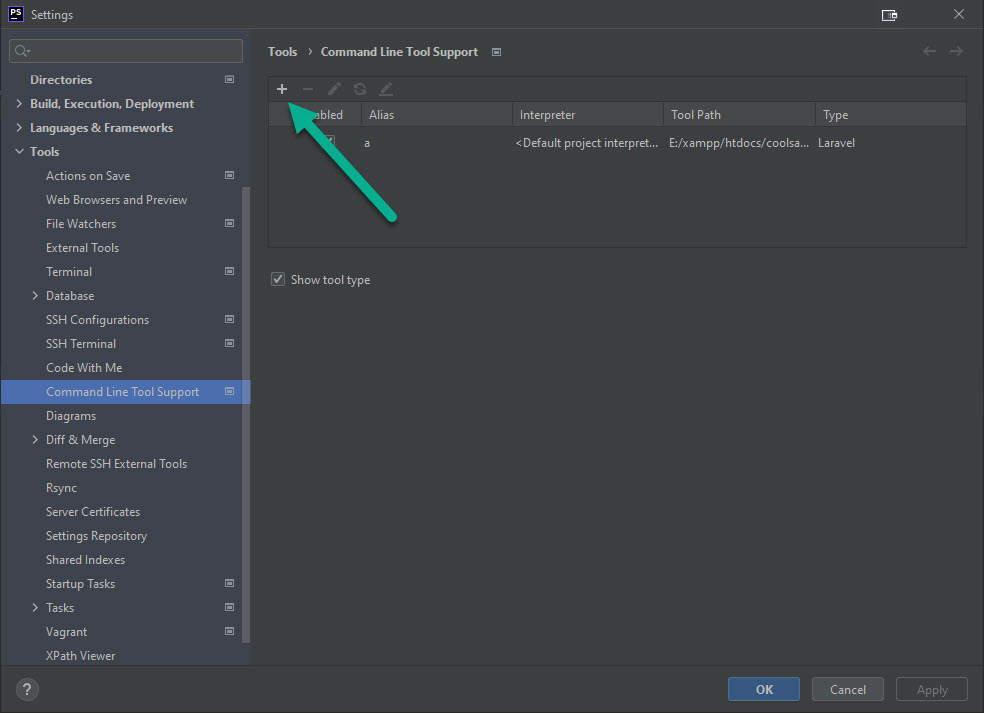Screen dimensions: 984x713
Task: Click Tools in the breadcrumb path
Action: [x=282, y=51]
